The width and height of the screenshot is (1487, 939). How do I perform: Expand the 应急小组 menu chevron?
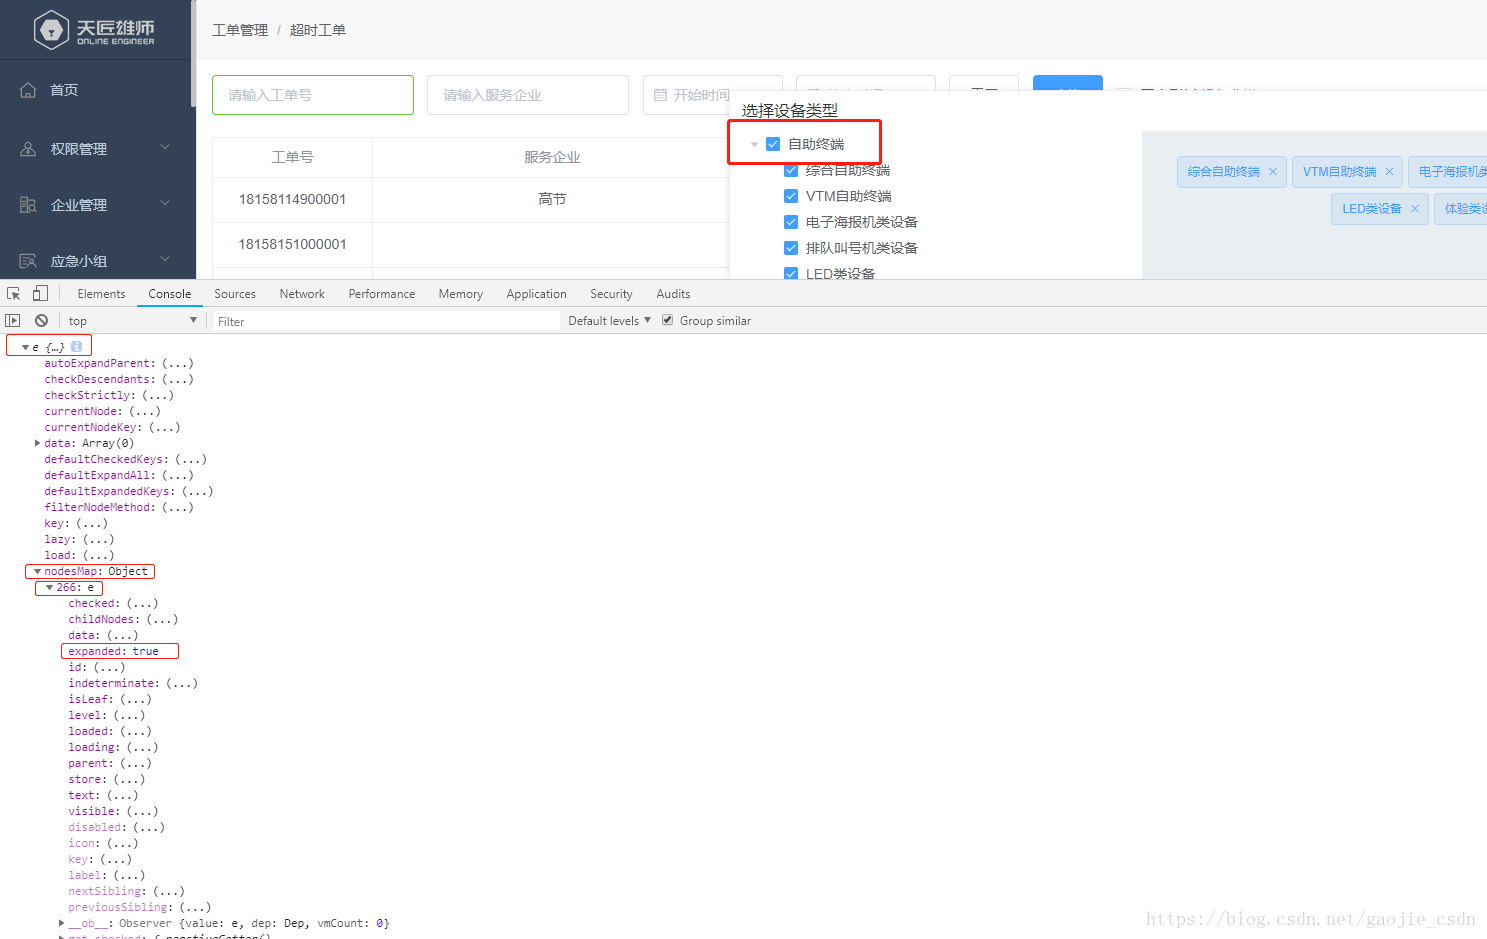(x=165, y=260)
